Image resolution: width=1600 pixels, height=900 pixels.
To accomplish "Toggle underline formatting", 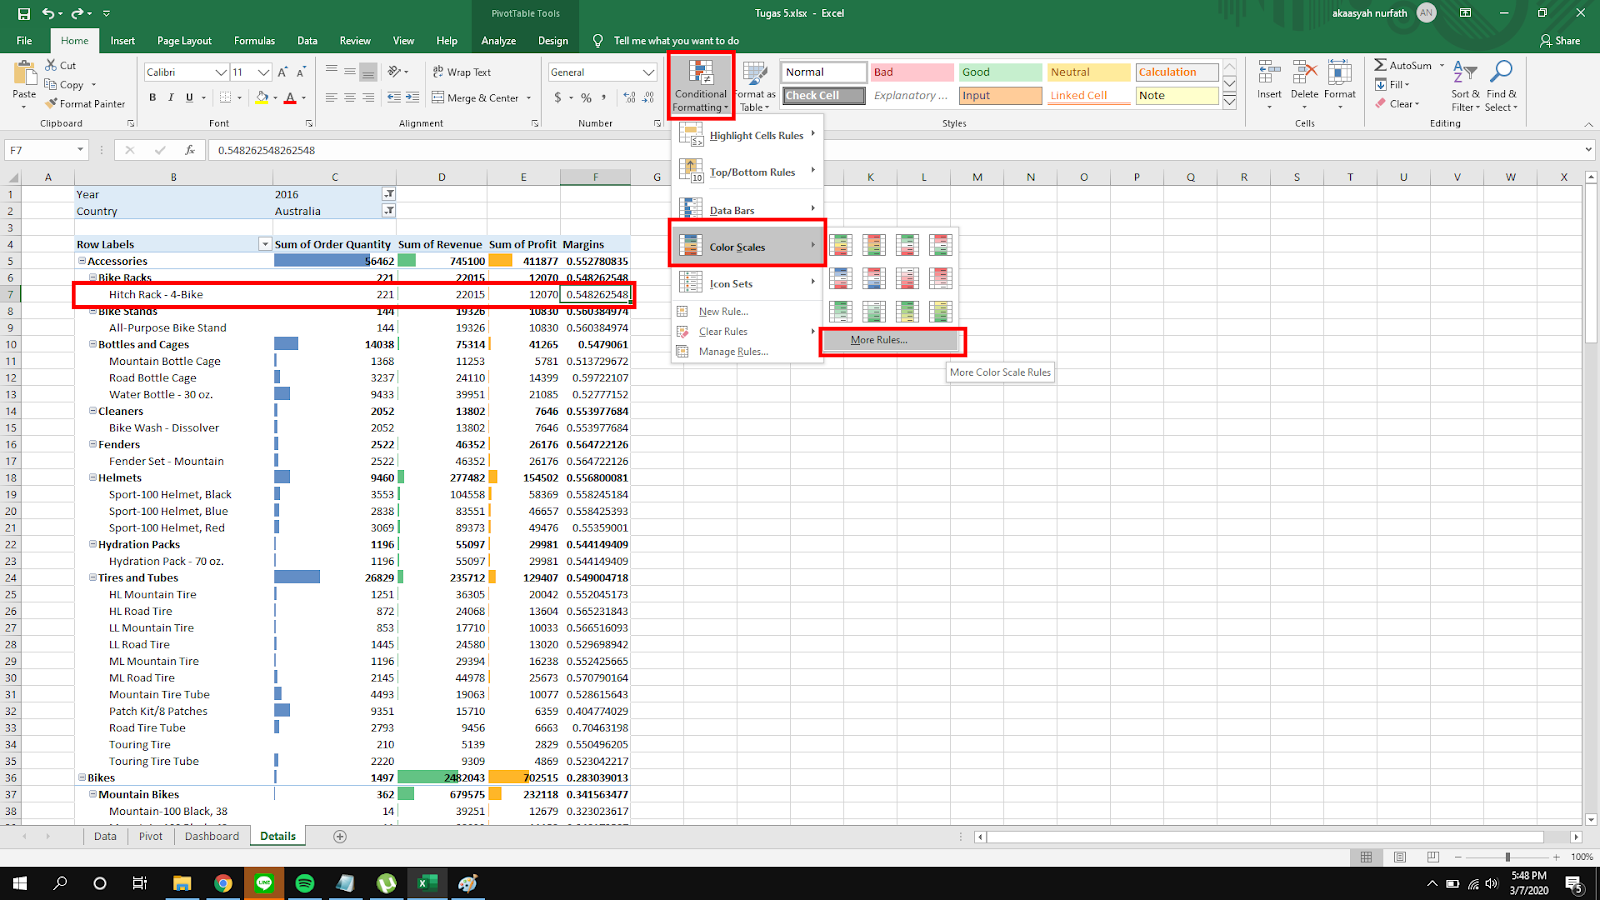I will coord(189,98).
